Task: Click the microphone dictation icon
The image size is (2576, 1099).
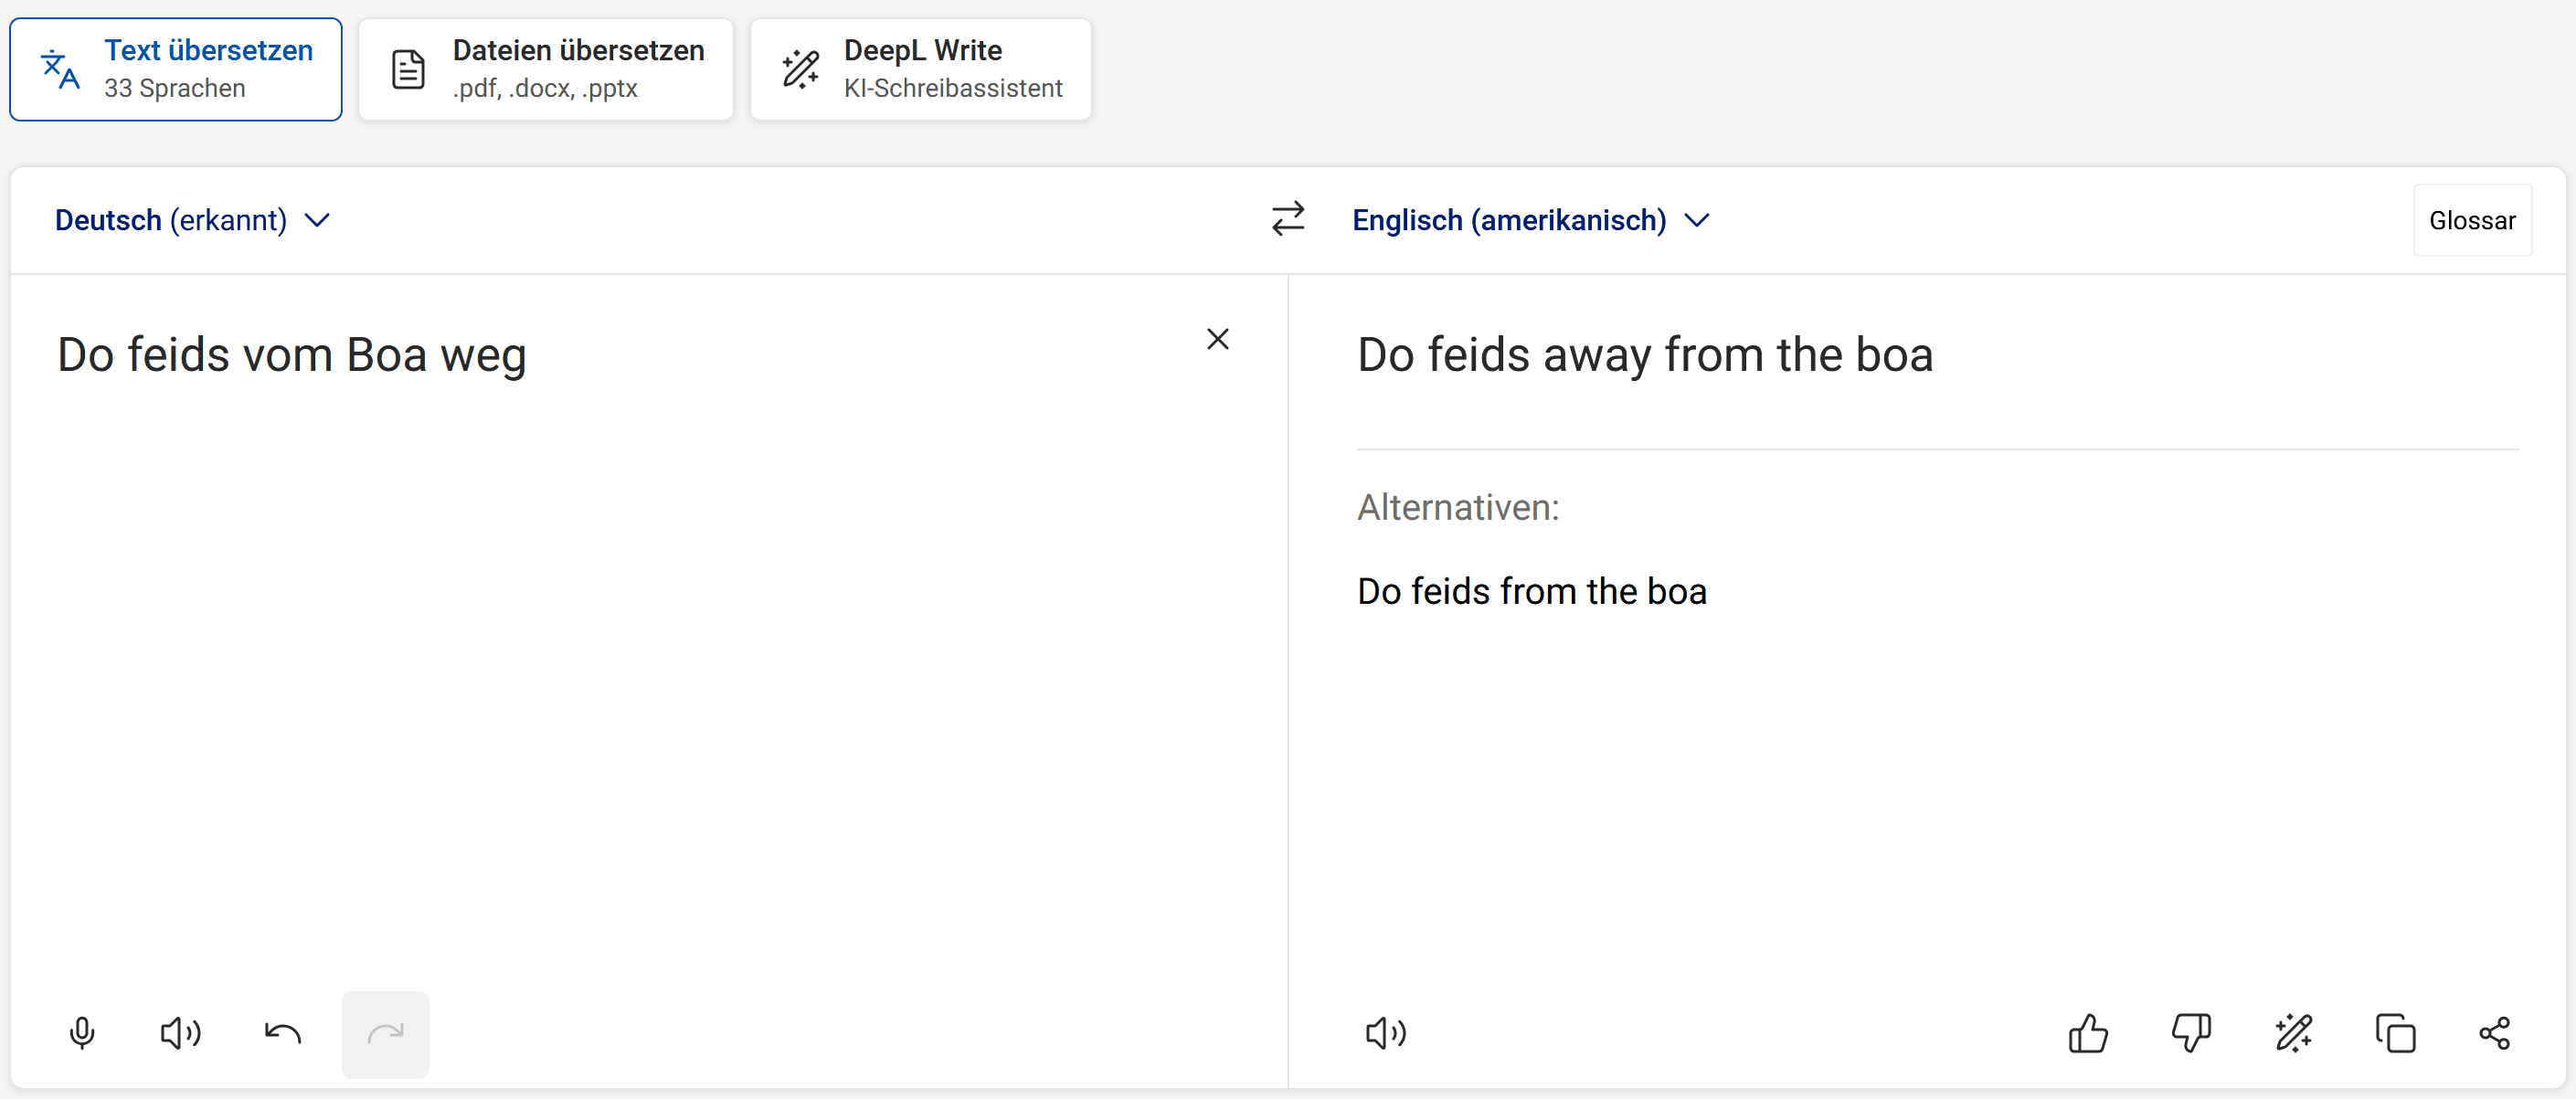Action: coord(82,1033)
